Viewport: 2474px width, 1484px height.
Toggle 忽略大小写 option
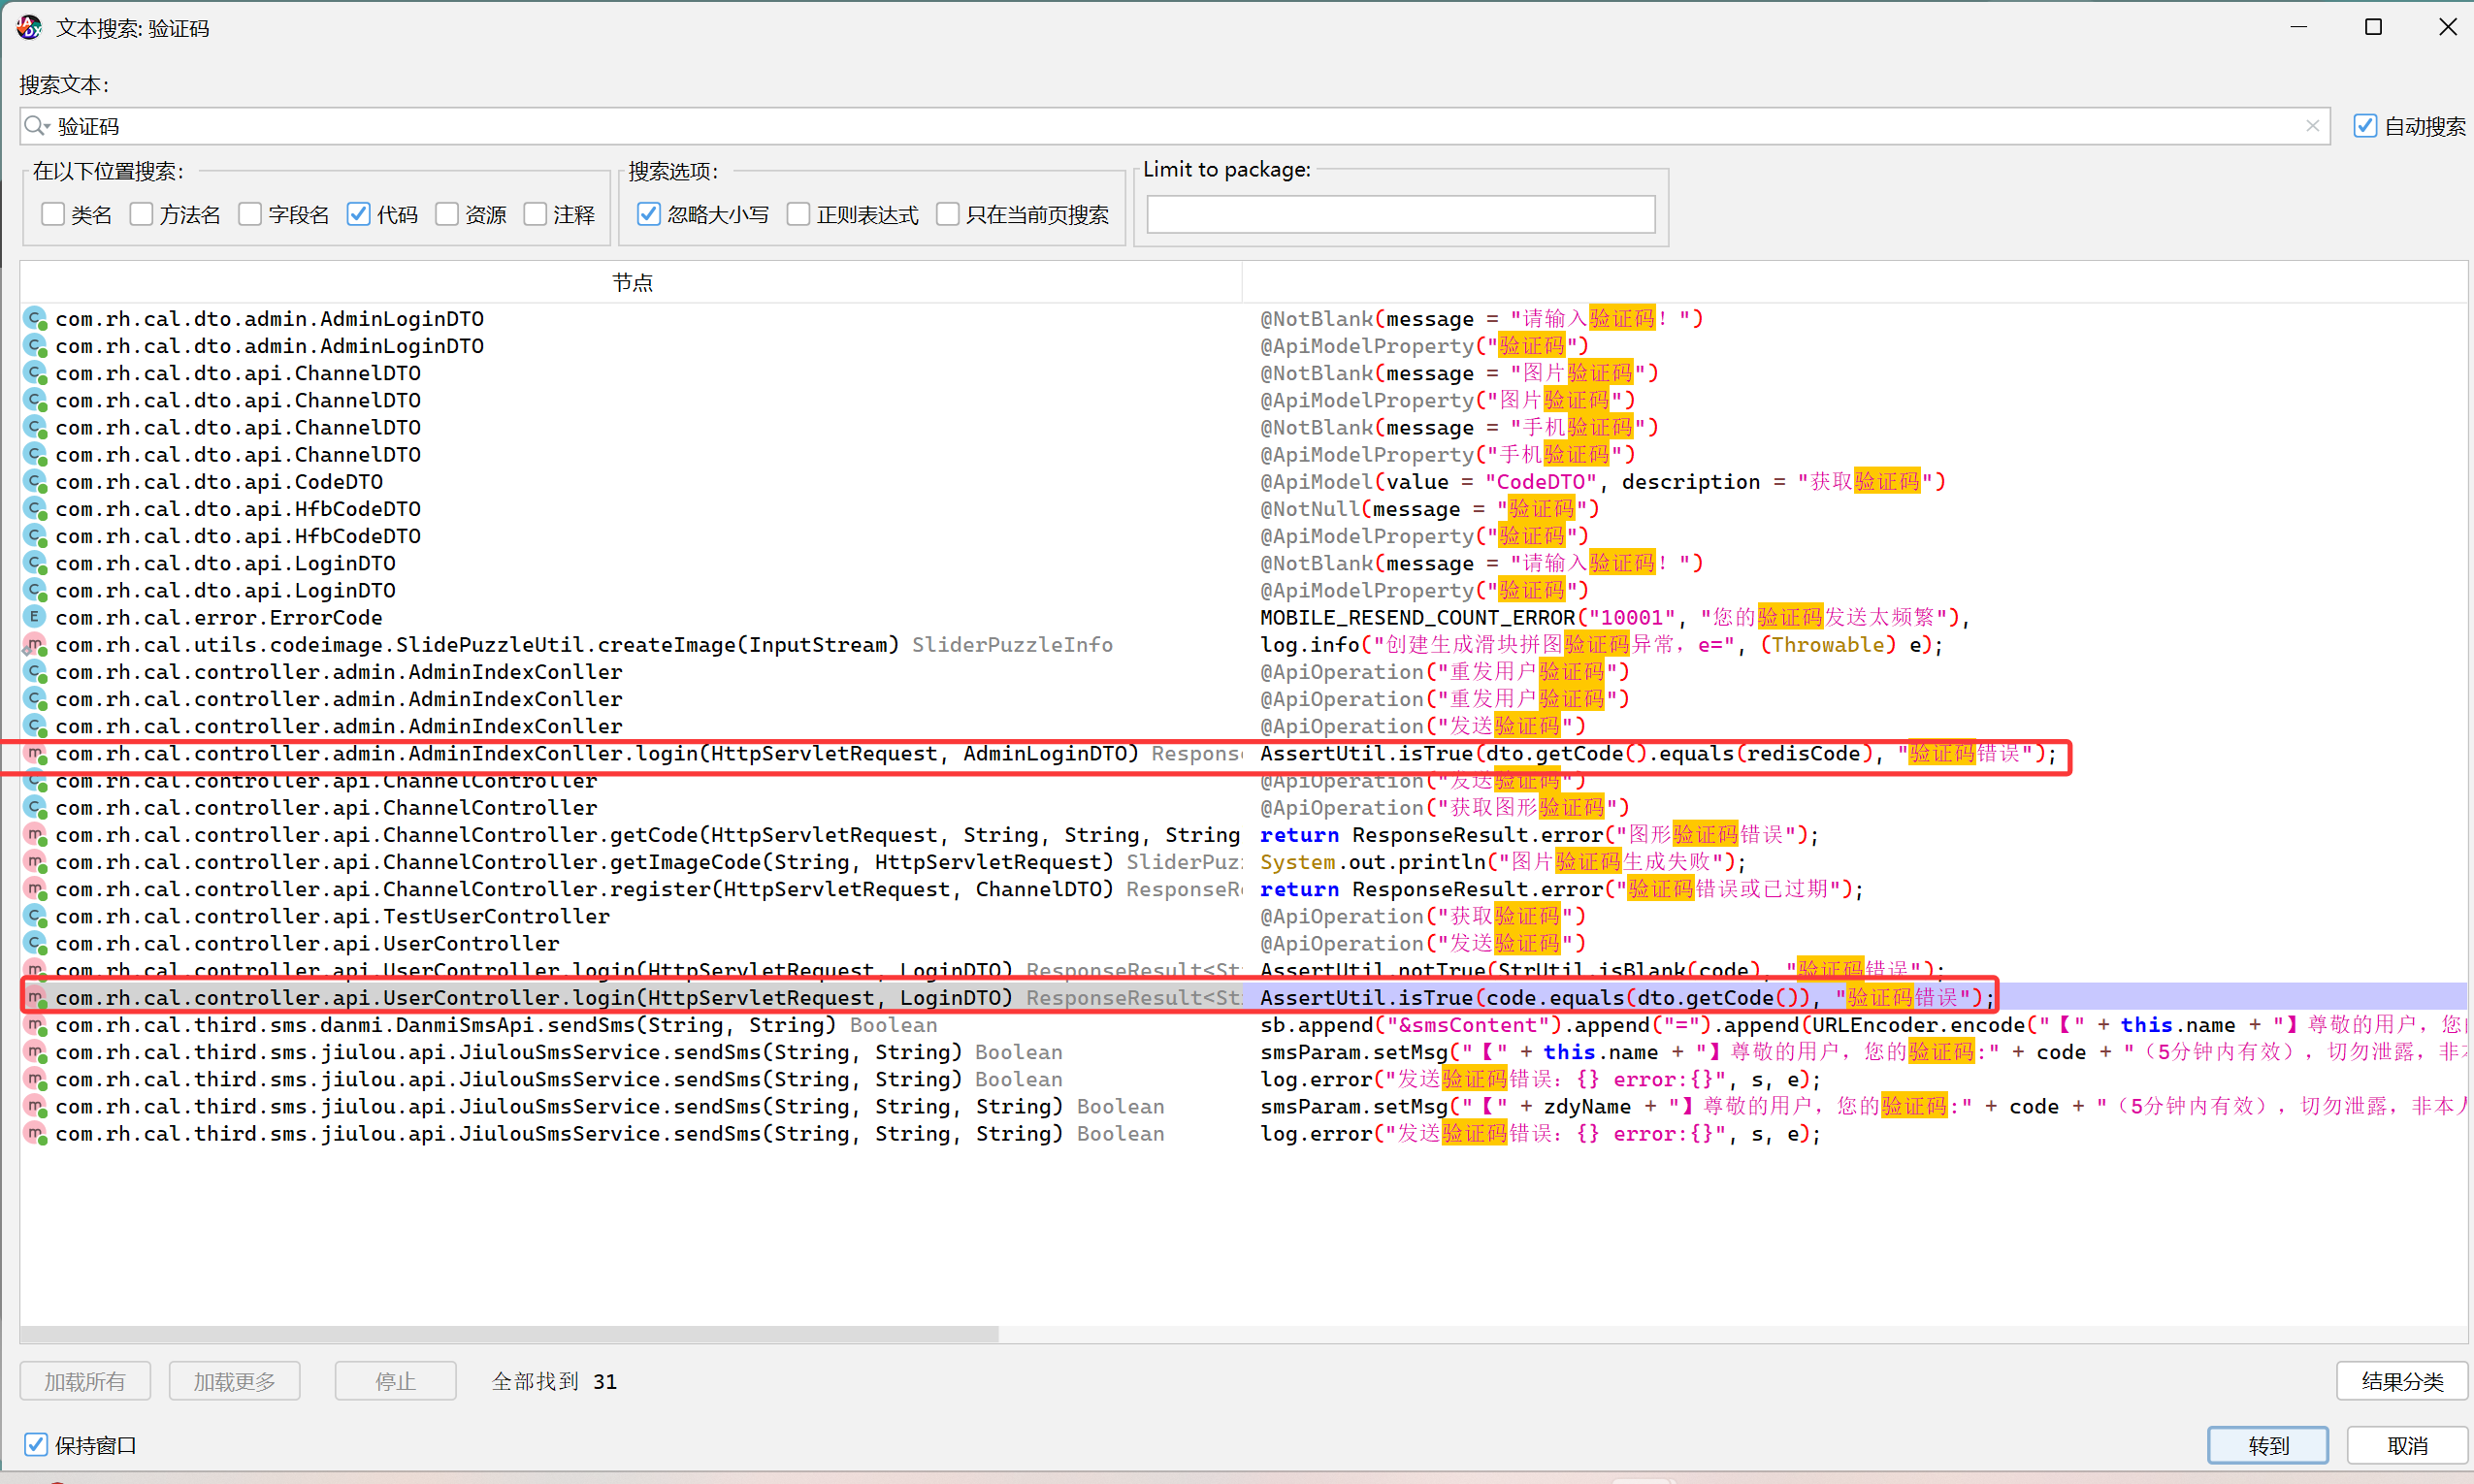pyautogui.click(x=649, y=214)
